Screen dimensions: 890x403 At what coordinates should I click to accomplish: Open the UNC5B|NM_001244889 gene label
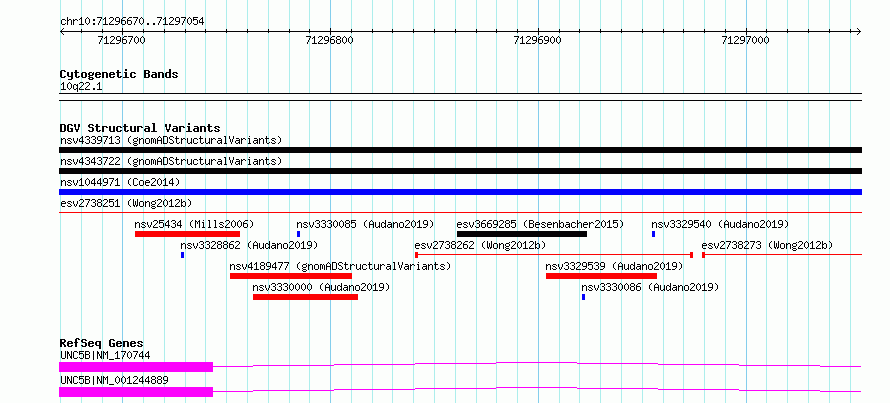[114, 380]
